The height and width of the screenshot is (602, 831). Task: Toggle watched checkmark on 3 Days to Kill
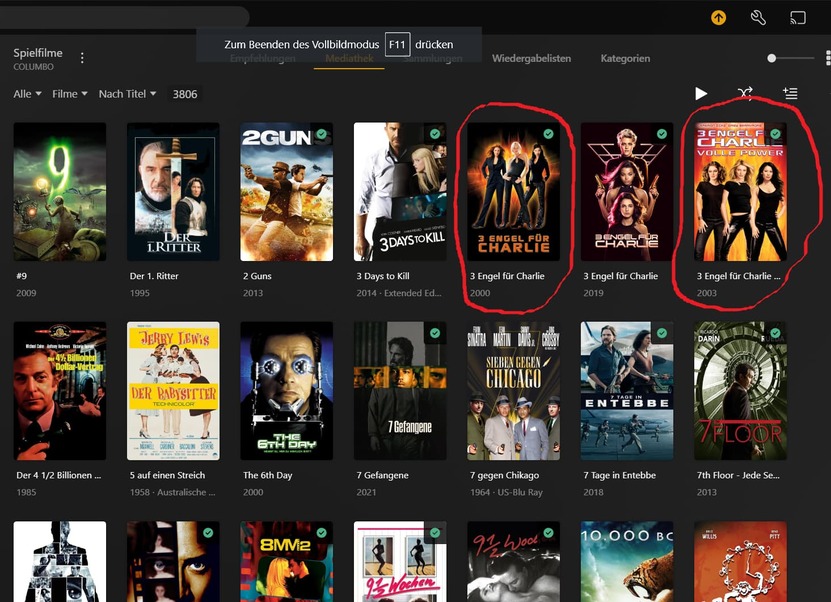[435, 134]
